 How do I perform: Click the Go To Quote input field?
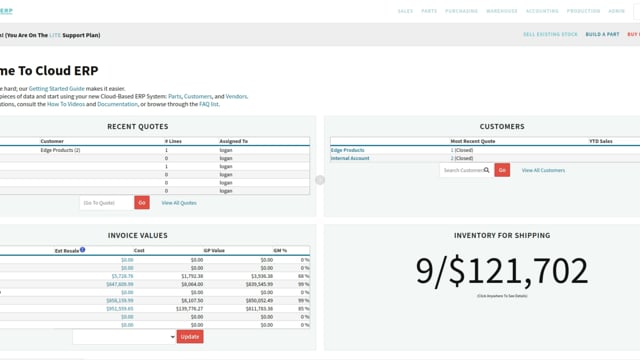[x=107, y=203]
